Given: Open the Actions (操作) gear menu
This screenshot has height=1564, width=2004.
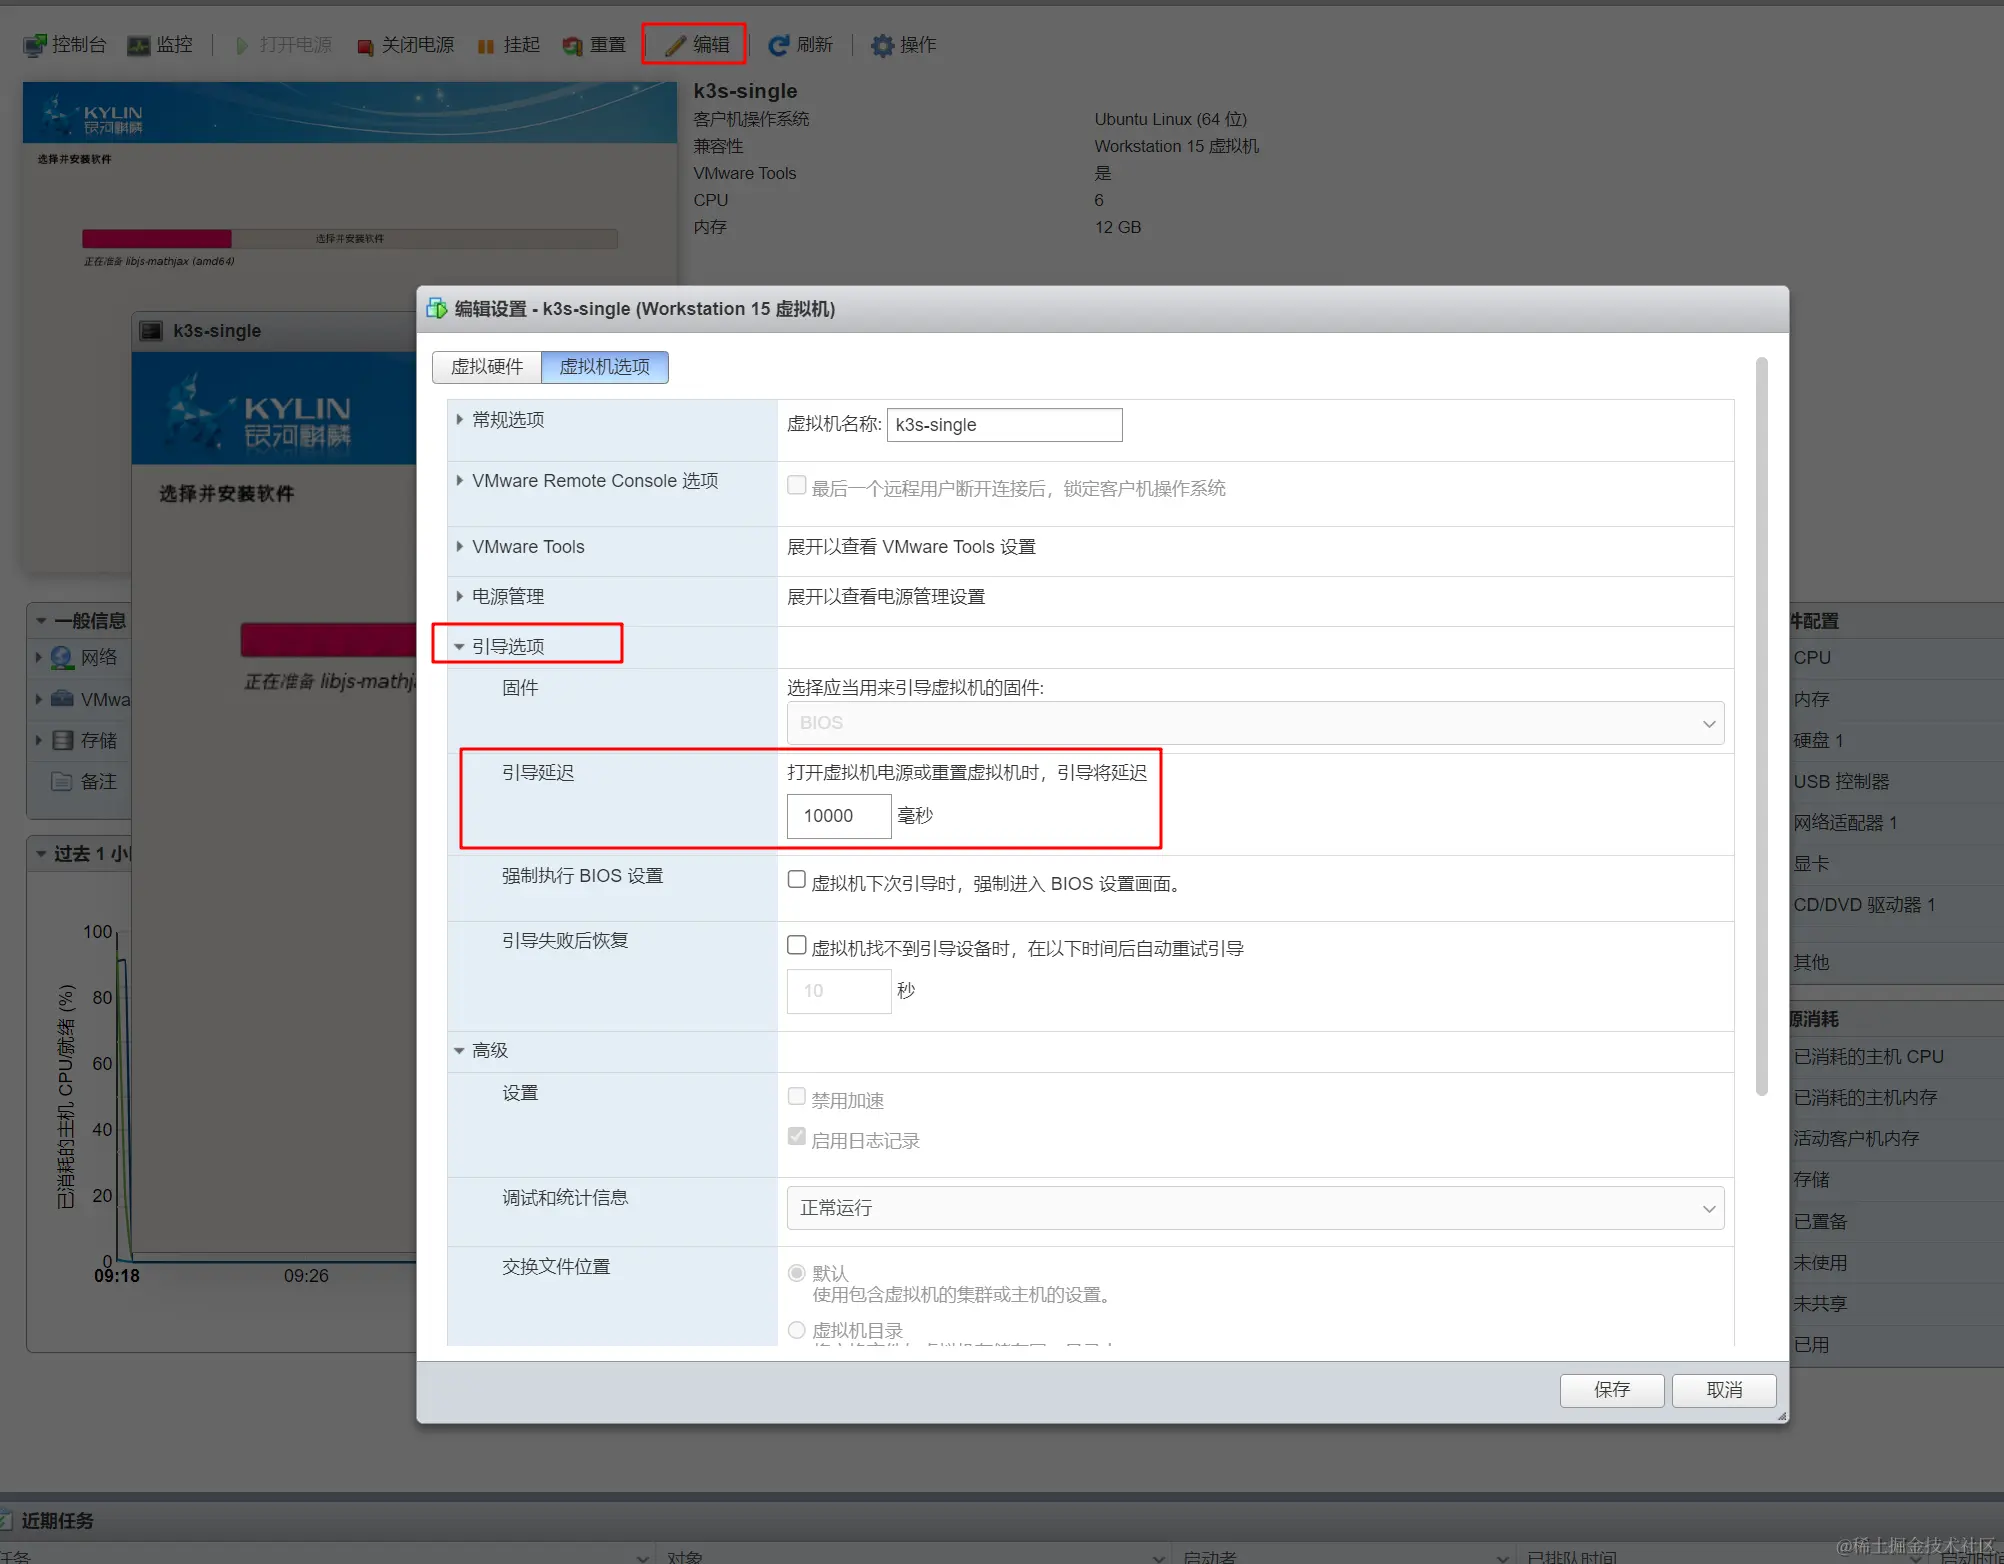Looking at the screenshot, I should point(882,45).
